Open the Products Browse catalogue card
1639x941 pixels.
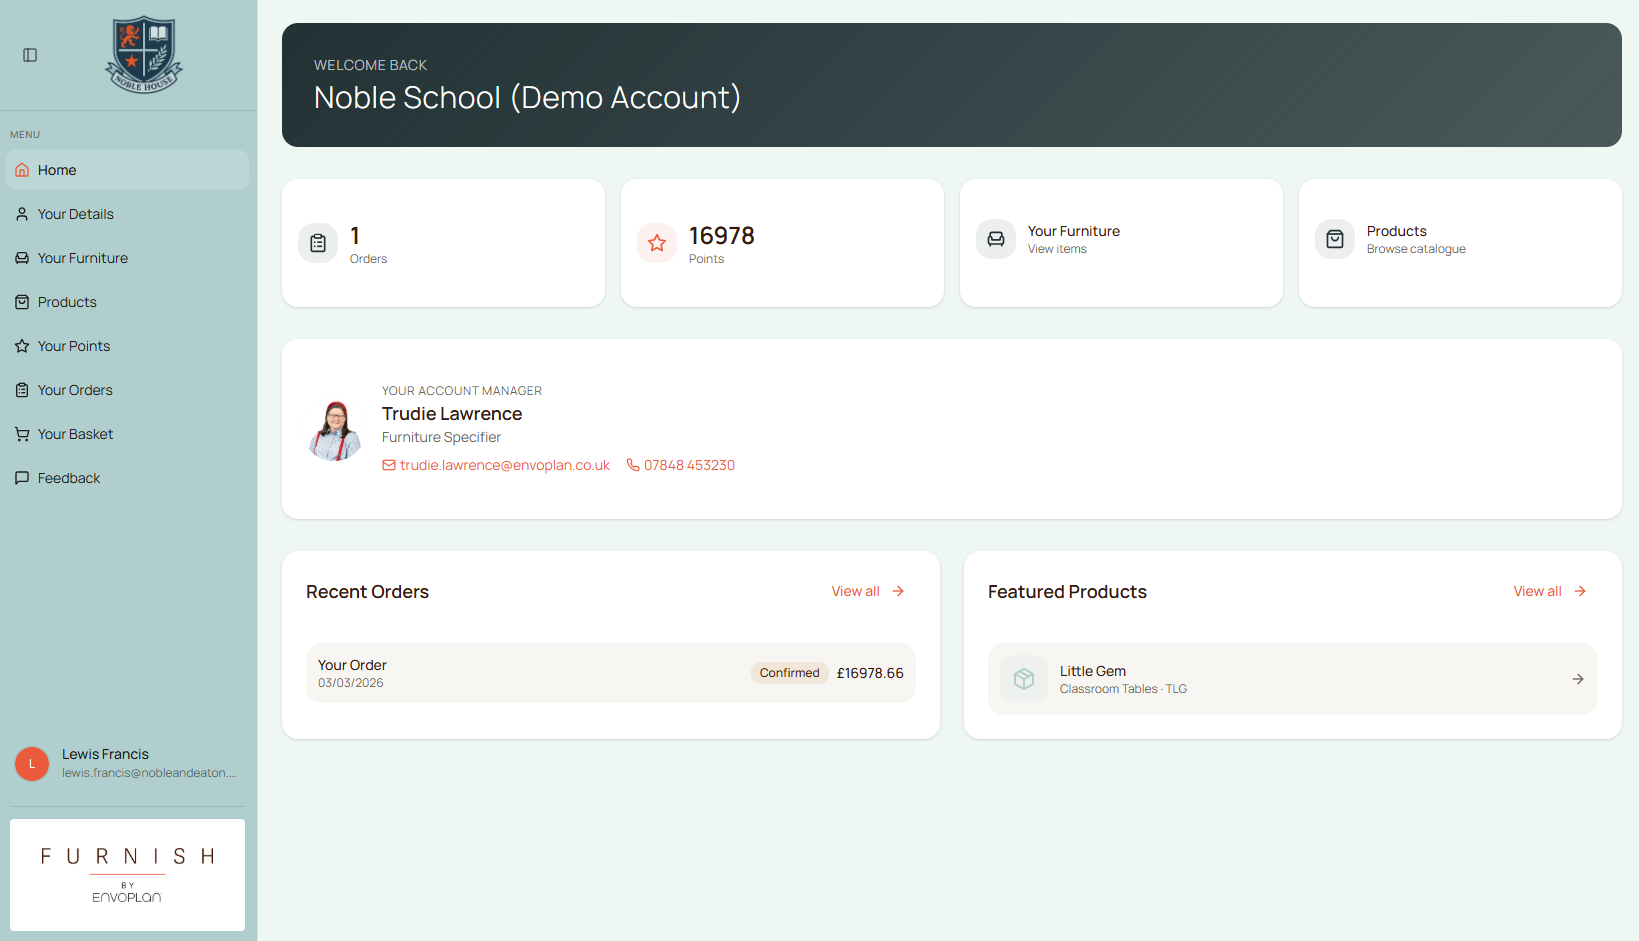1460,243
